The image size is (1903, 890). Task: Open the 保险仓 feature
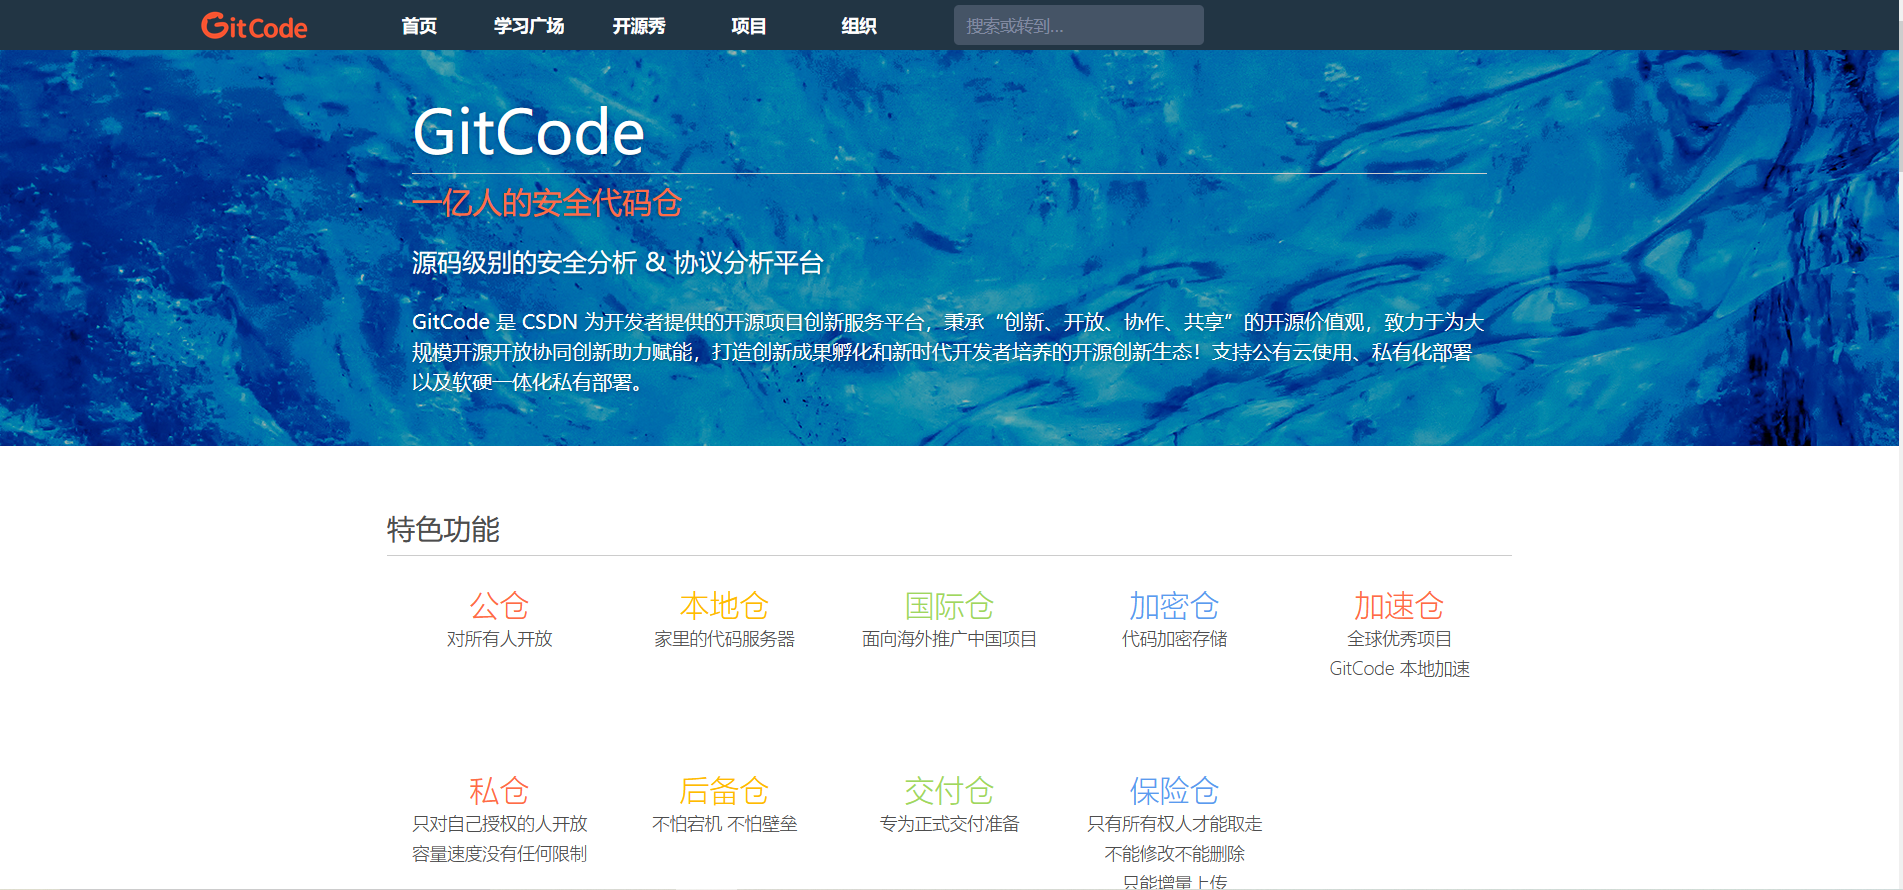[1174, 791]
